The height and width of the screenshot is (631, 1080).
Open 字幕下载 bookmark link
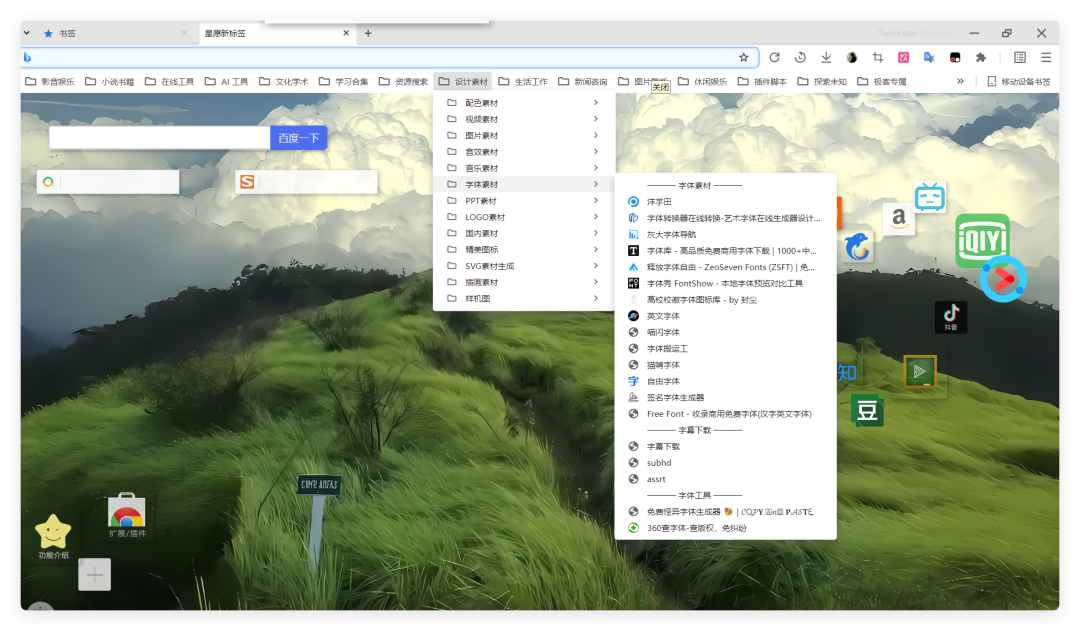click(725, 446)
